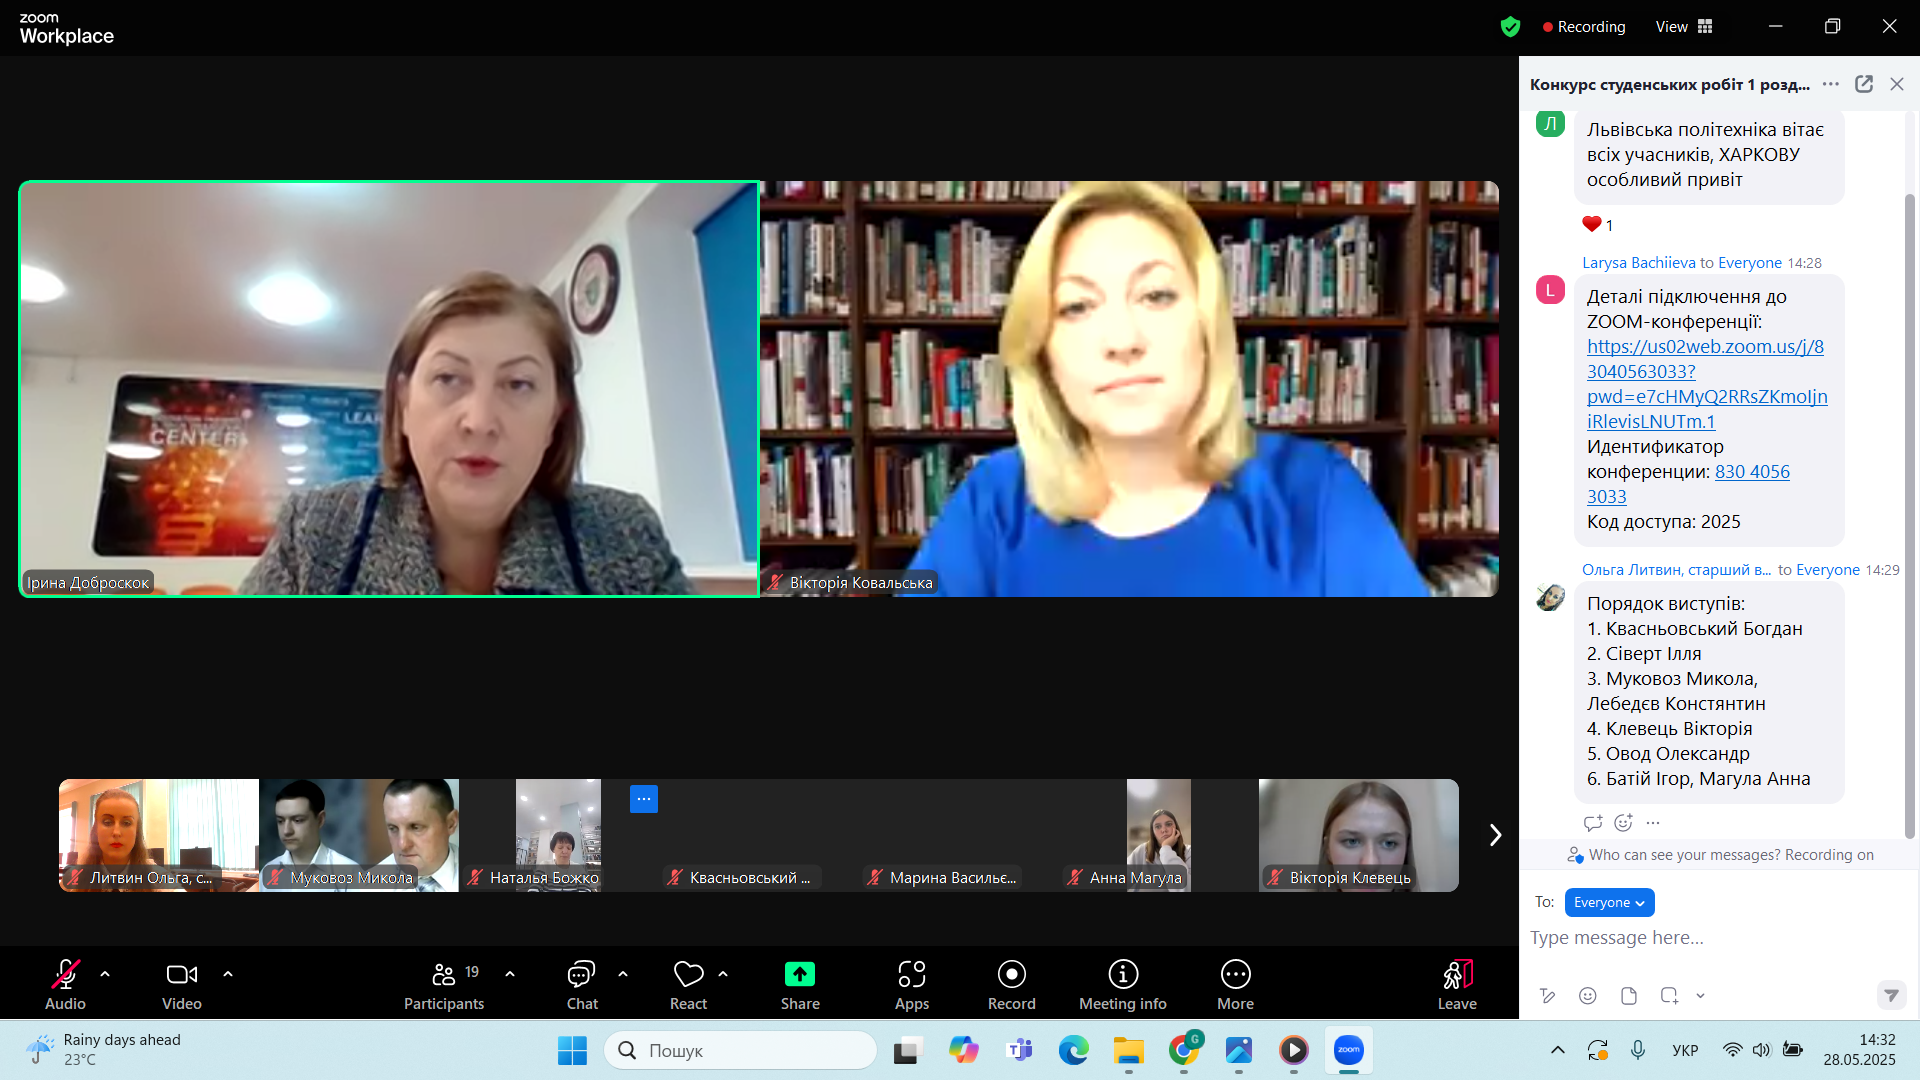Click the chat panel scrollbar
This screenshot has width=1920, height=1080.
pyautogui.click(x=1909, y=515)
